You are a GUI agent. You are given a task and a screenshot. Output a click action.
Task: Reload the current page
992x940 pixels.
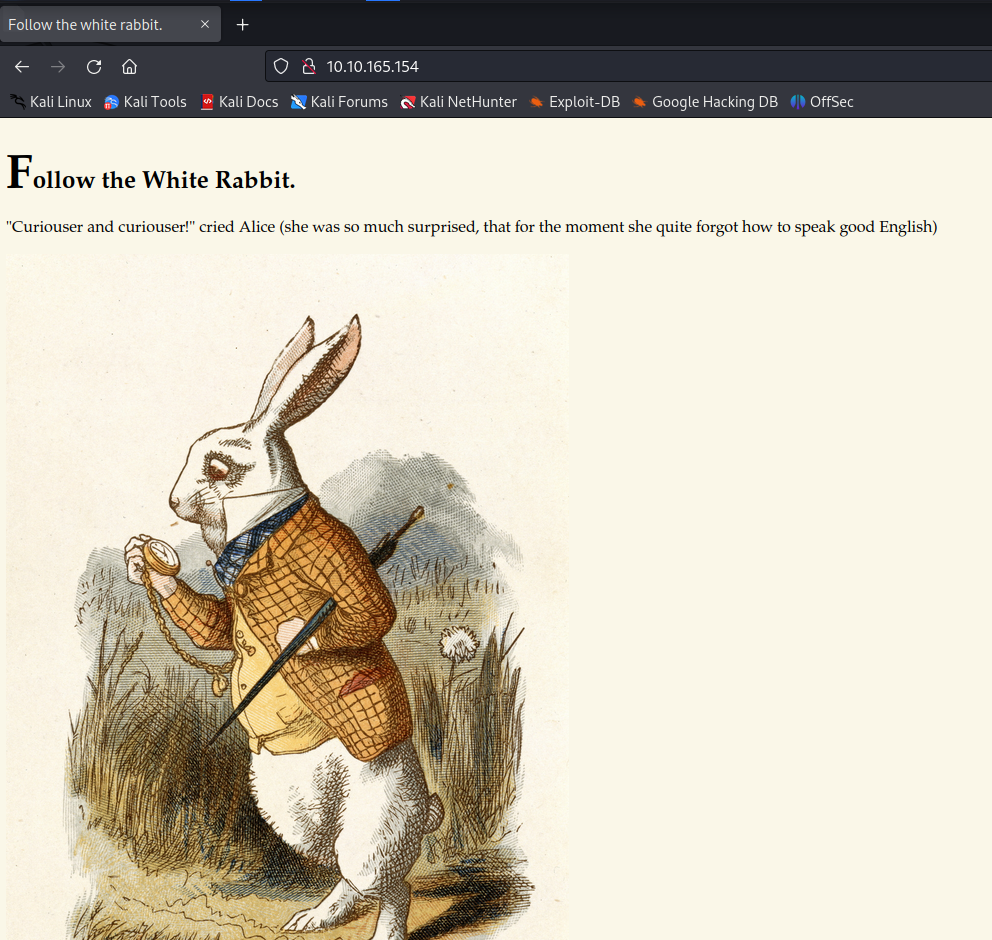coord(94,66)
